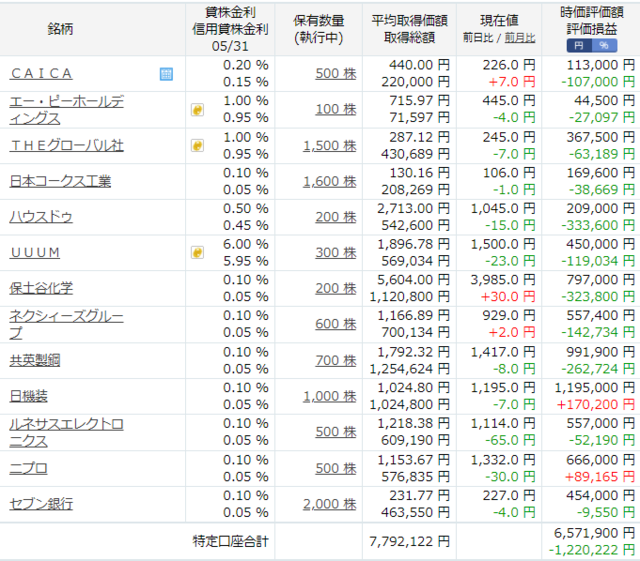The image size is (640, 561).
Task: Click 保土谷化学's 200 株 quantity link
Action: point(336,288)
